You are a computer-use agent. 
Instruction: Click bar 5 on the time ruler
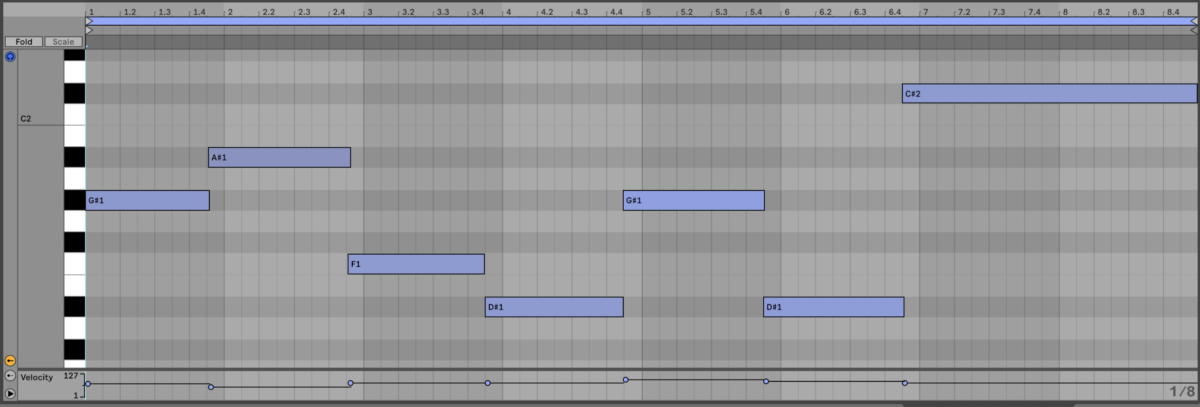coord(648,11)
